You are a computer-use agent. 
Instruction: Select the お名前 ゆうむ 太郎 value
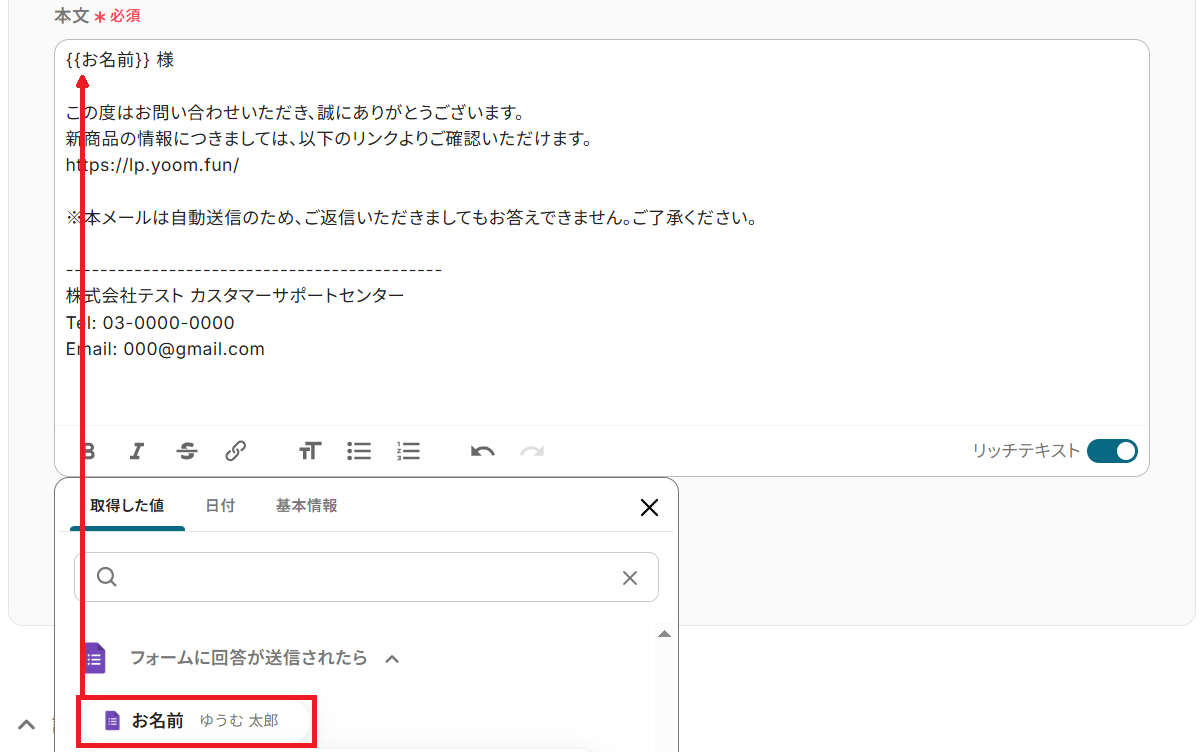[x=196, y=721]
